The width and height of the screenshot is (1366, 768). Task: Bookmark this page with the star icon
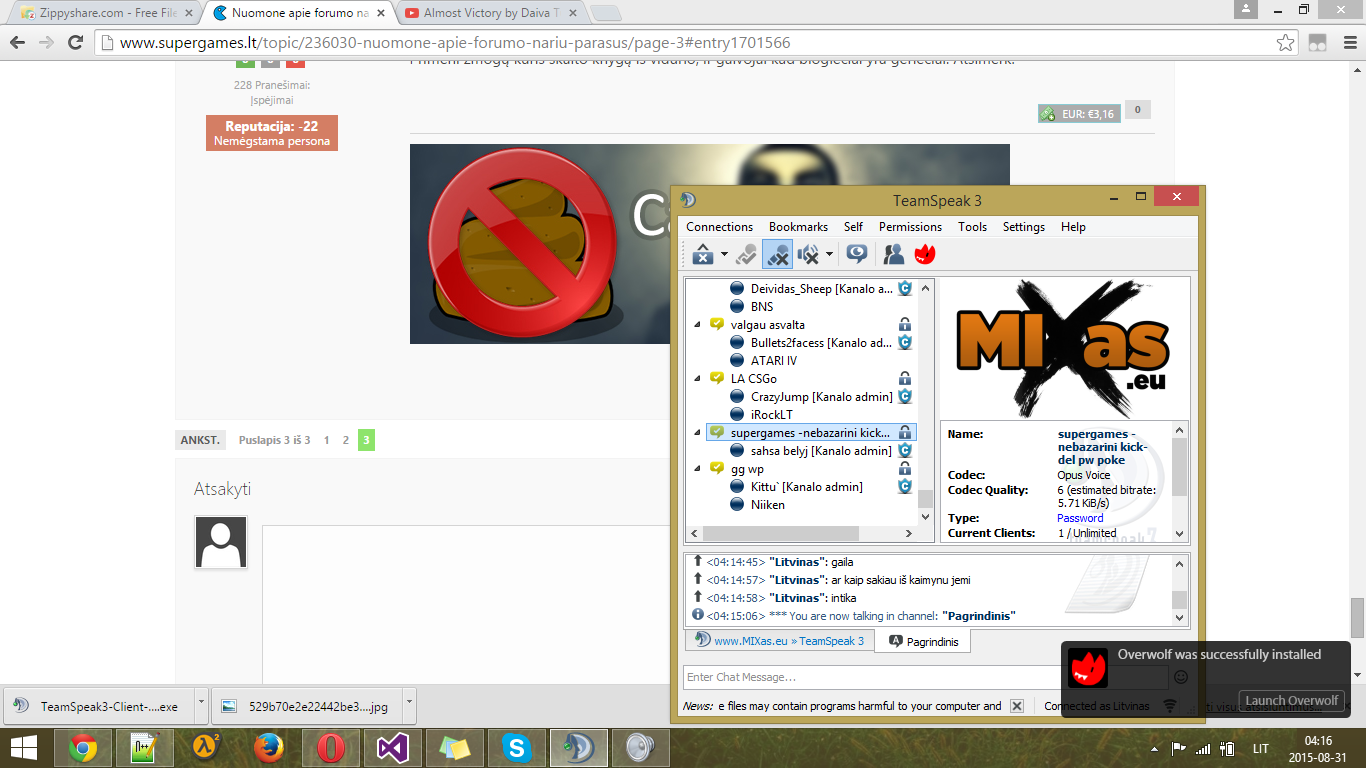tap(1286, 43)
